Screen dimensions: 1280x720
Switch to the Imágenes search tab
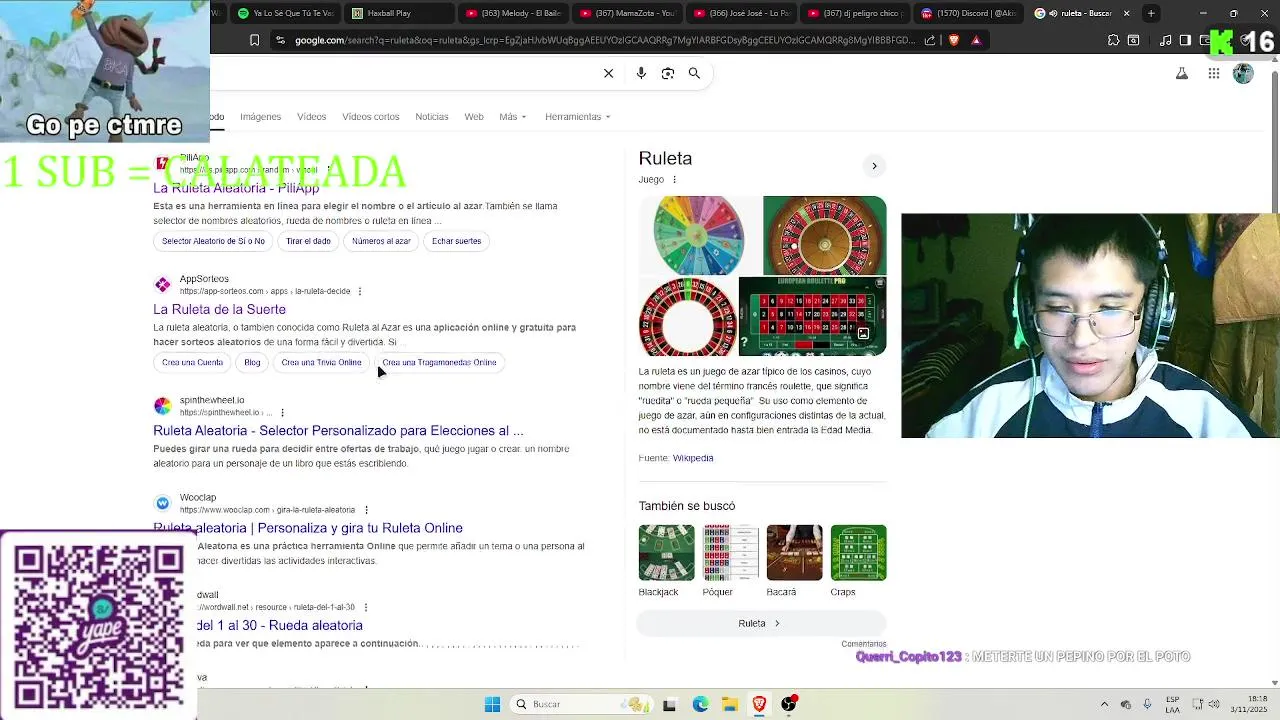pyautogui.click(x=260, y=117)
